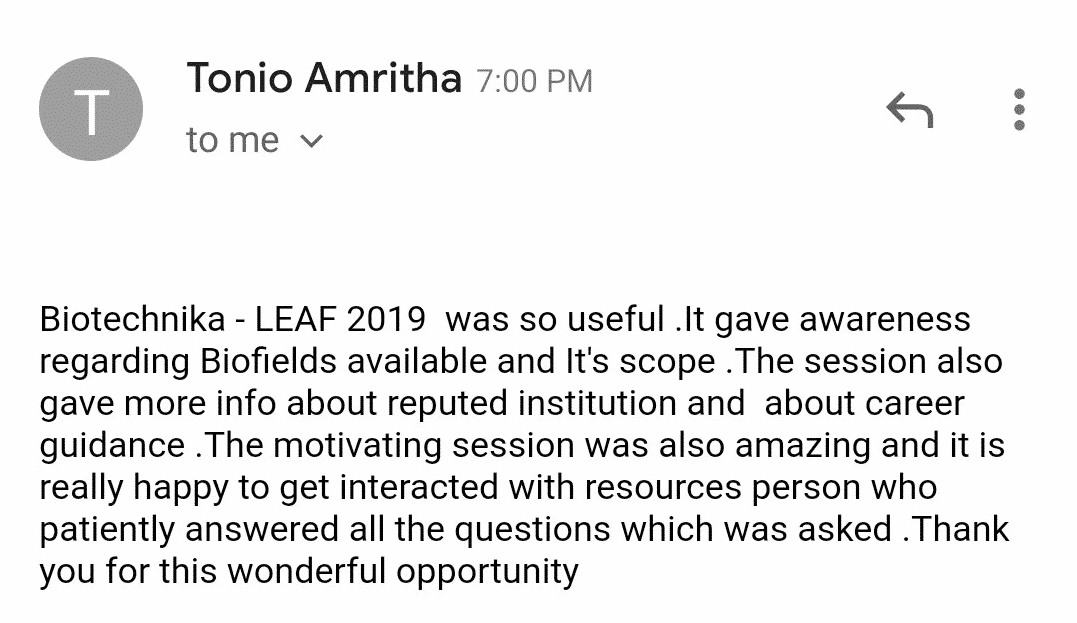This screenshot has height=623, width=1077.
Task: Click 'resources person' in the email text
Action: 722,488
